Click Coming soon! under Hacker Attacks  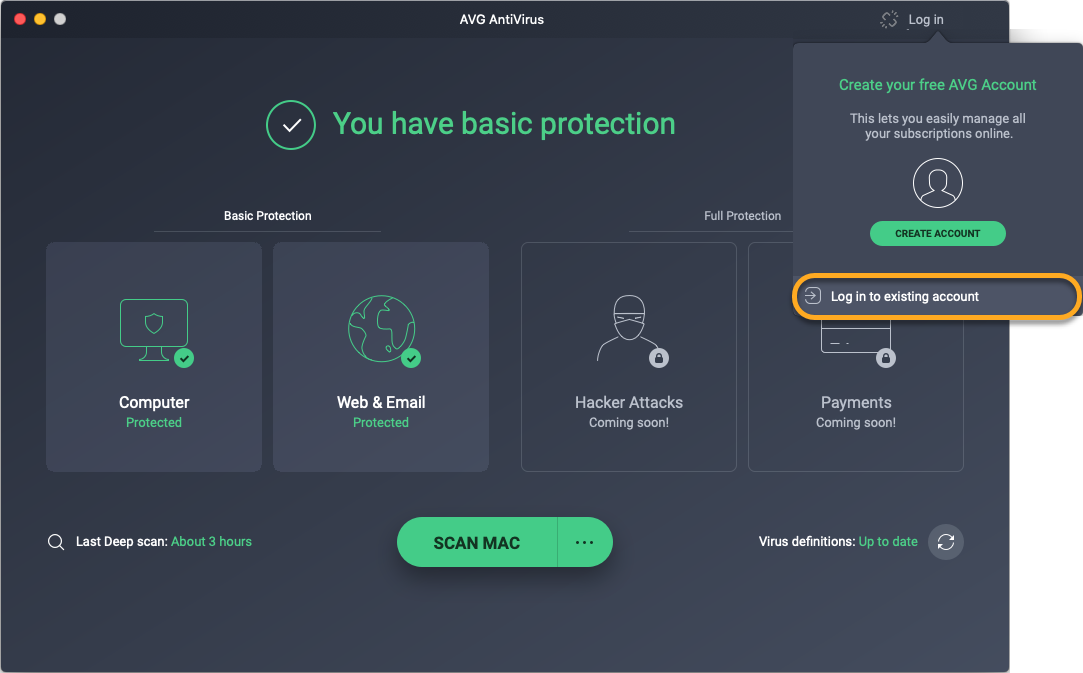(629, 422)
